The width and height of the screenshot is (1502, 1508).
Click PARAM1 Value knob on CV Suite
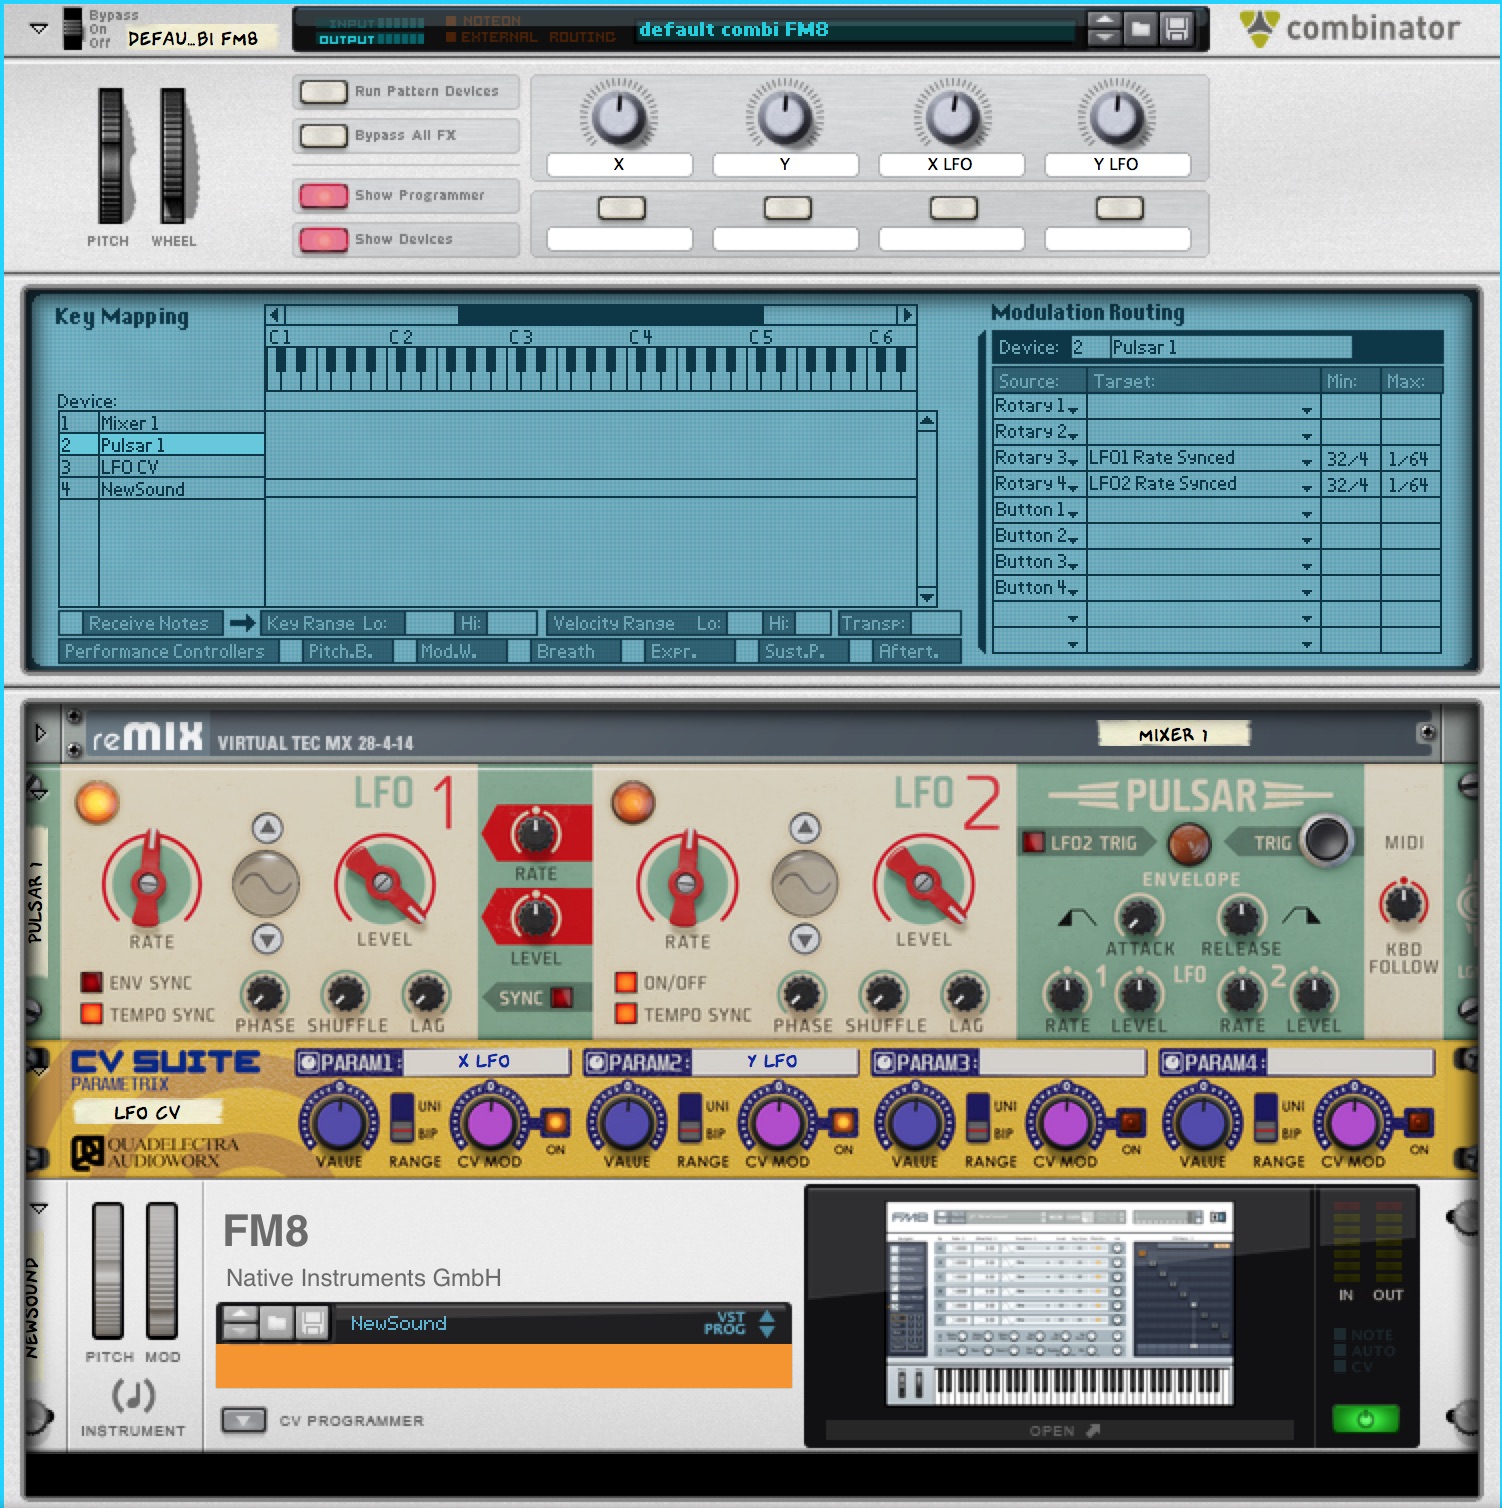pyautogui.click(x=339, y=1123)
